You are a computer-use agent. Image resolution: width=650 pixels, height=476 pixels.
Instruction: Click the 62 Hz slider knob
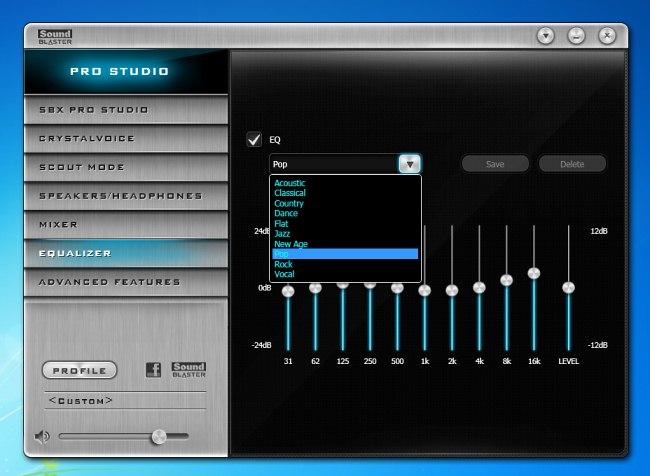[x=315, y=287]
